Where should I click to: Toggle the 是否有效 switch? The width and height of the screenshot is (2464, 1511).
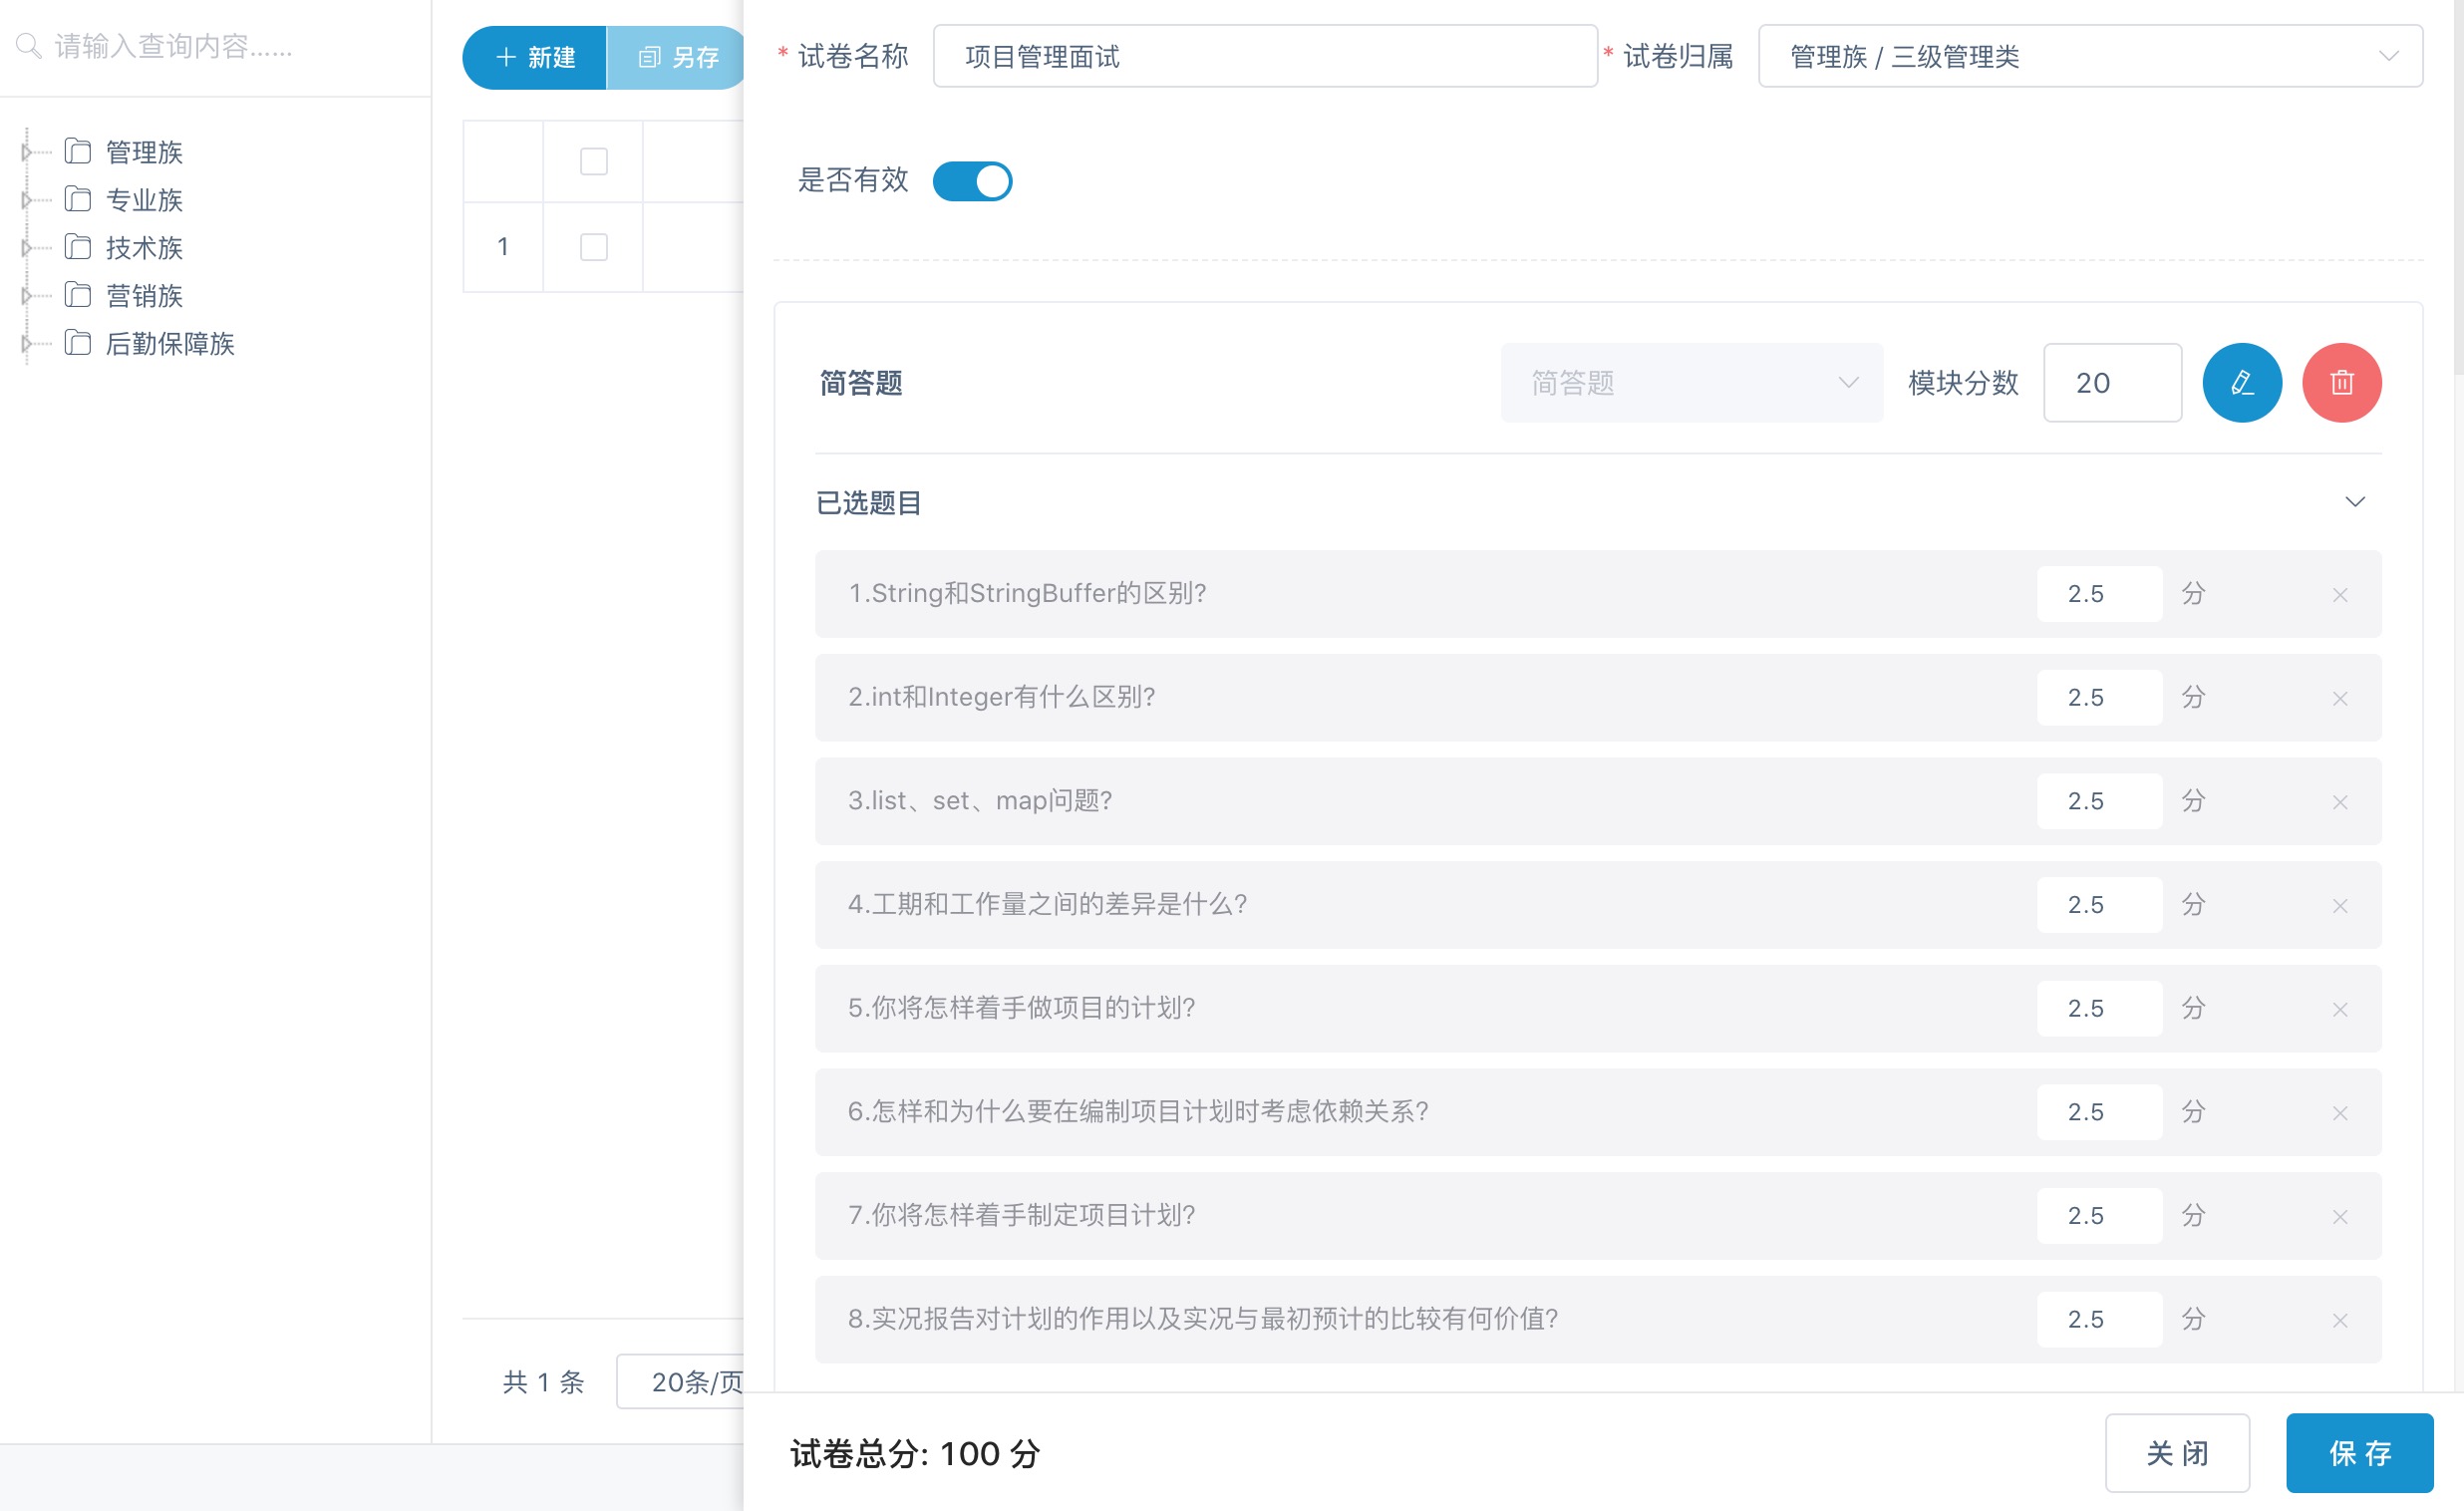[x=972, y=181]
